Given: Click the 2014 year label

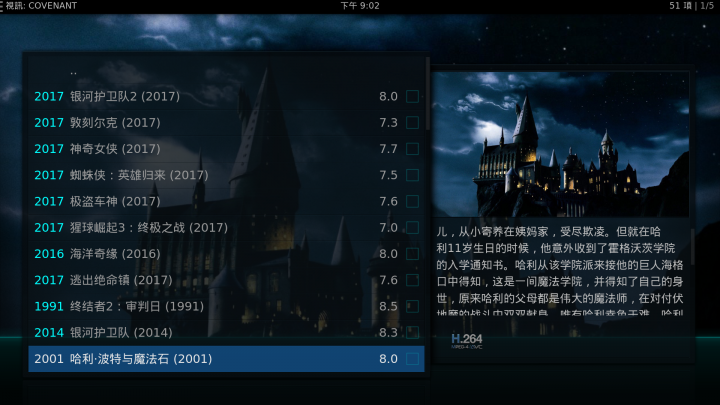Looking at the screenshot, I should pyautogui.click(x=49, y=332).
